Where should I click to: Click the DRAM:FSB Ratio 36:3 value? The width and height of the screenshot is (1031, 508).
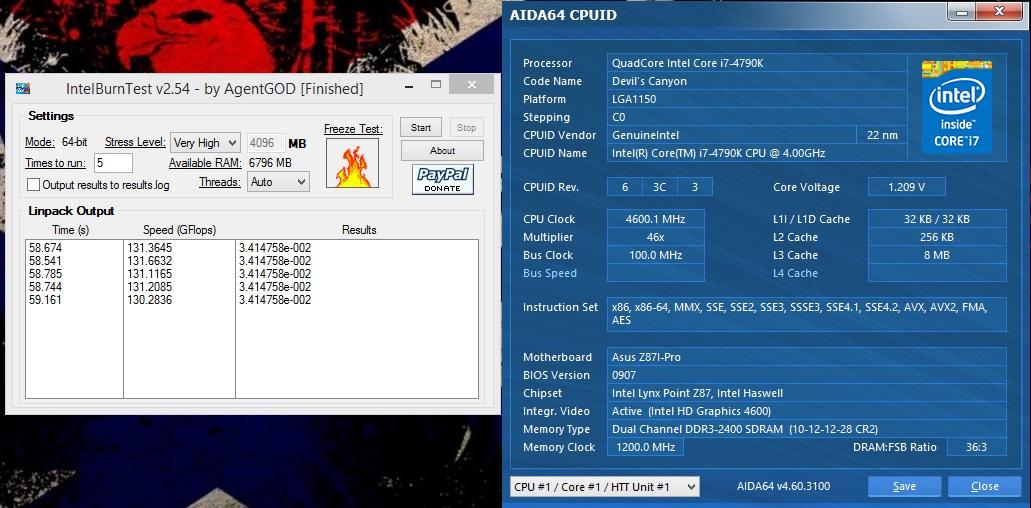point(976,448)
